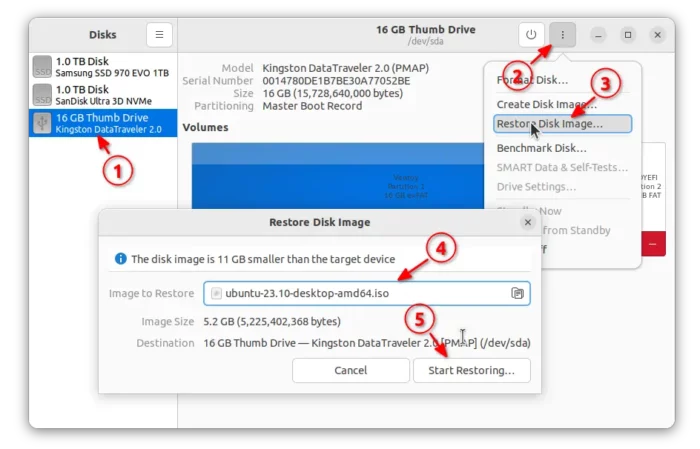Screen dimensions: 700x449
Task: Minimize the Disks window
Action: tap(598, 35)
